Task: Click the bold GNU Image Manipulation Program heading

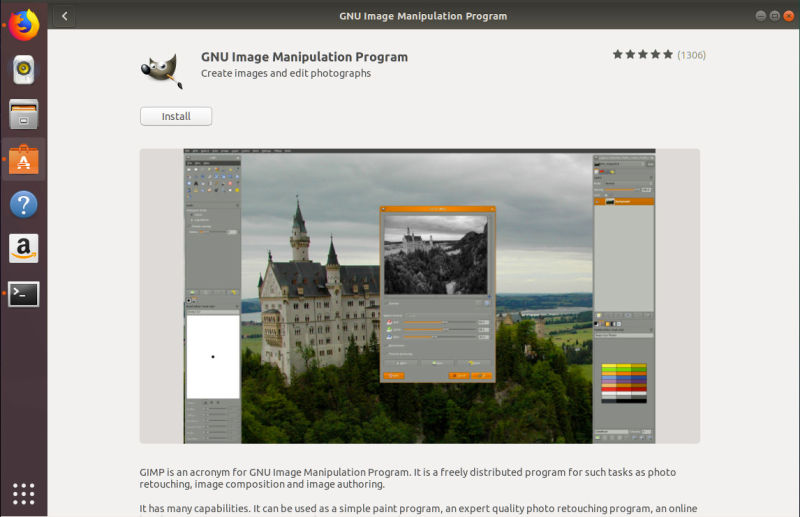Action: click(304, 57)
